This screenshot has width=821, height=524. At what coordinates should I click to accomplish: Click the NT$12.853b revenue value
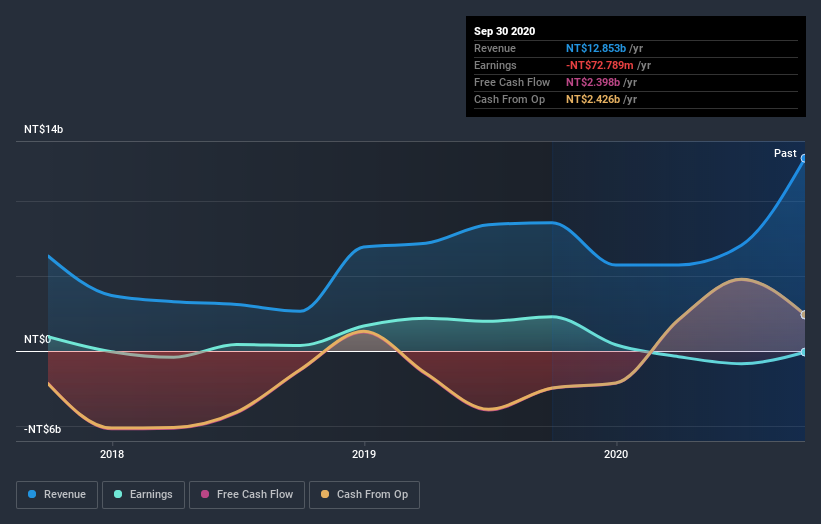pyautogui.click(x=596, y=48)
